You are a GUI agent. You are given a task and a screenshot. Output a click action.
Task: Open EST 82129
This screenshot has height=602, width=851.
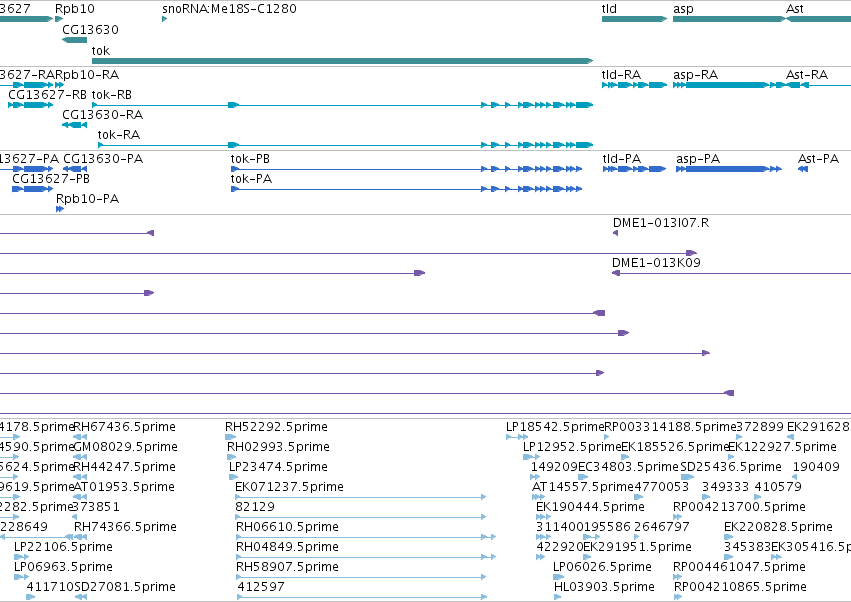[x=255, y=507]
